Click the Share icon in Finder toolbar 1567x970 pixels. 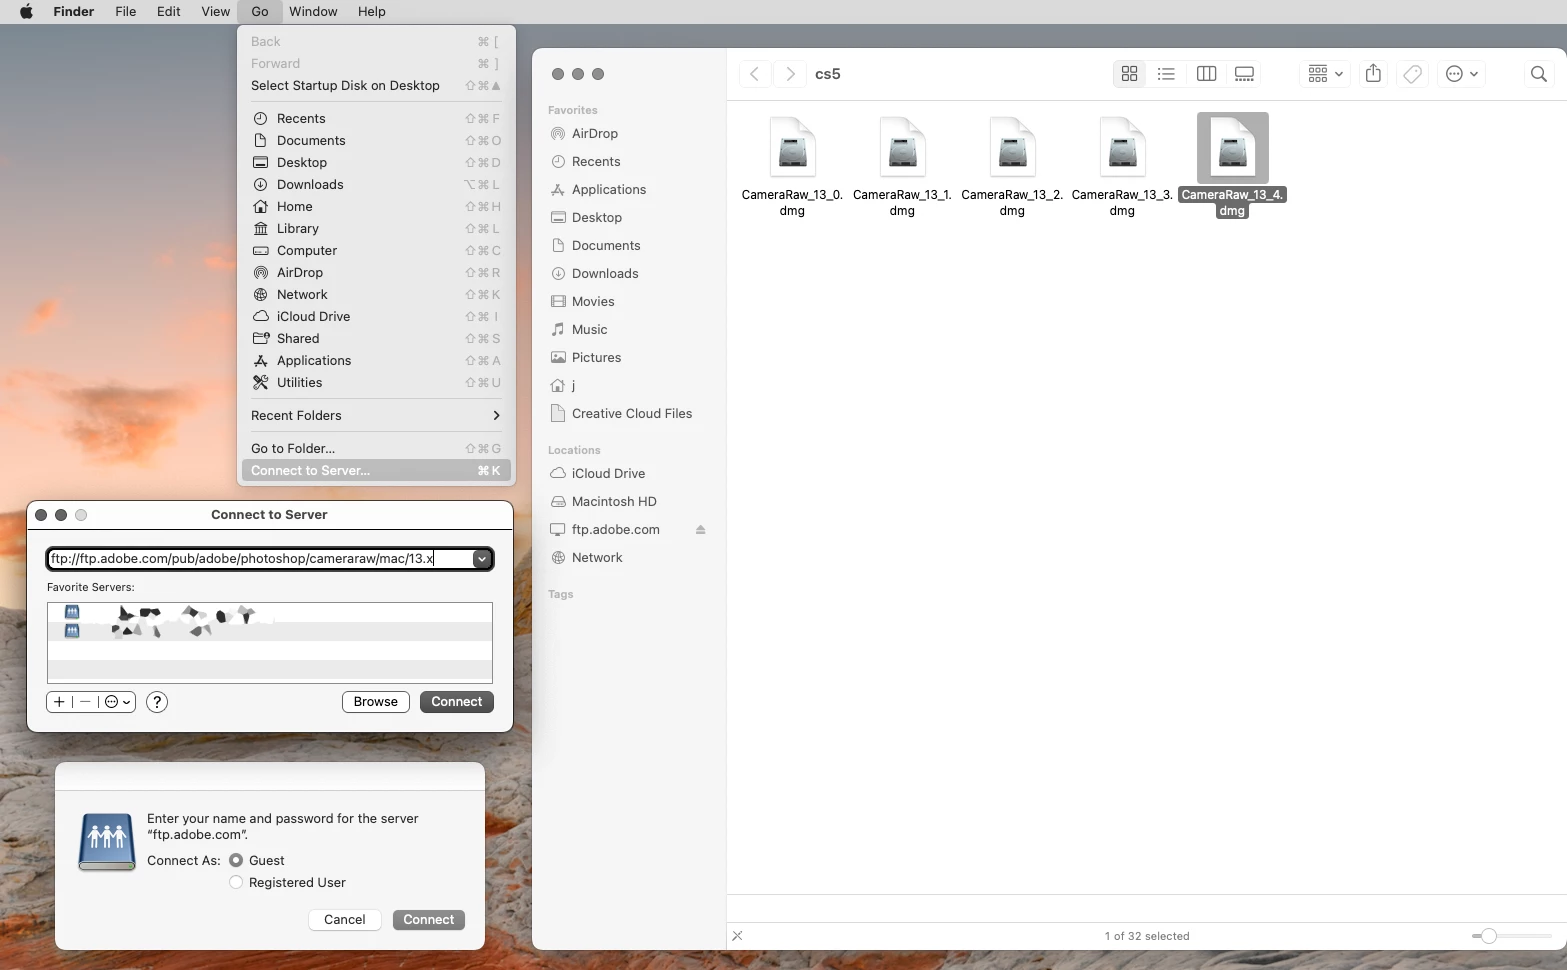tap(1373, 74)
